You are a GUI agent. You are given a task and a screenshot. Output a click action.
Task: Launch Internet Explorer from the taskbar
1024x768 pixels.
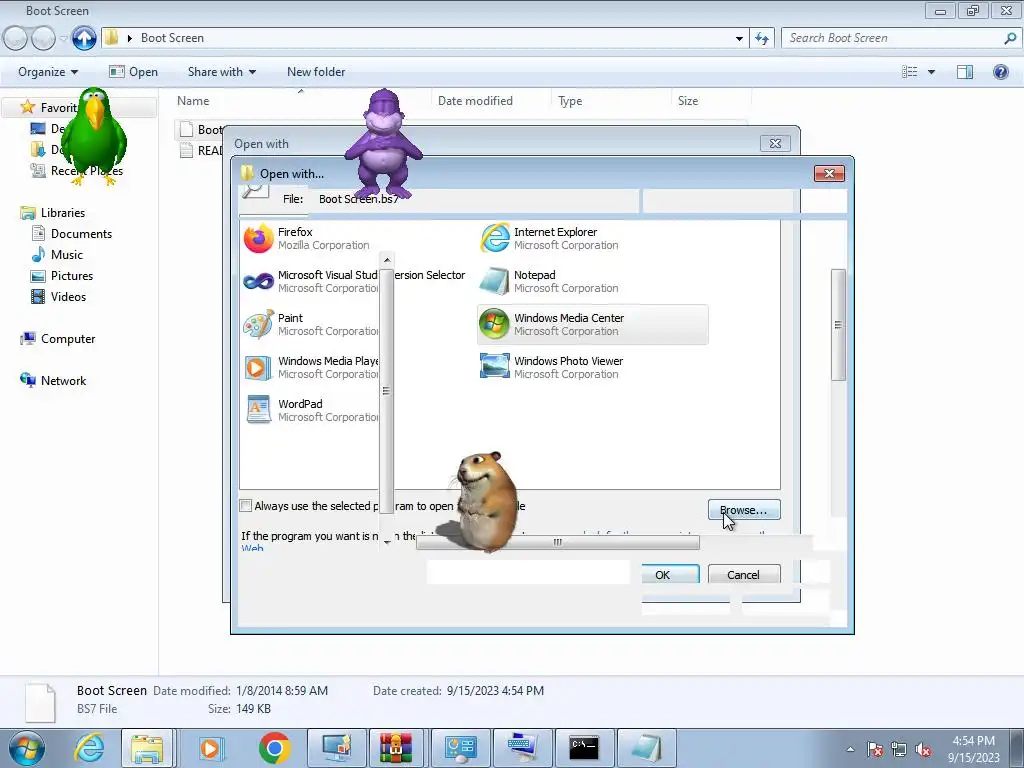point(89,748)
